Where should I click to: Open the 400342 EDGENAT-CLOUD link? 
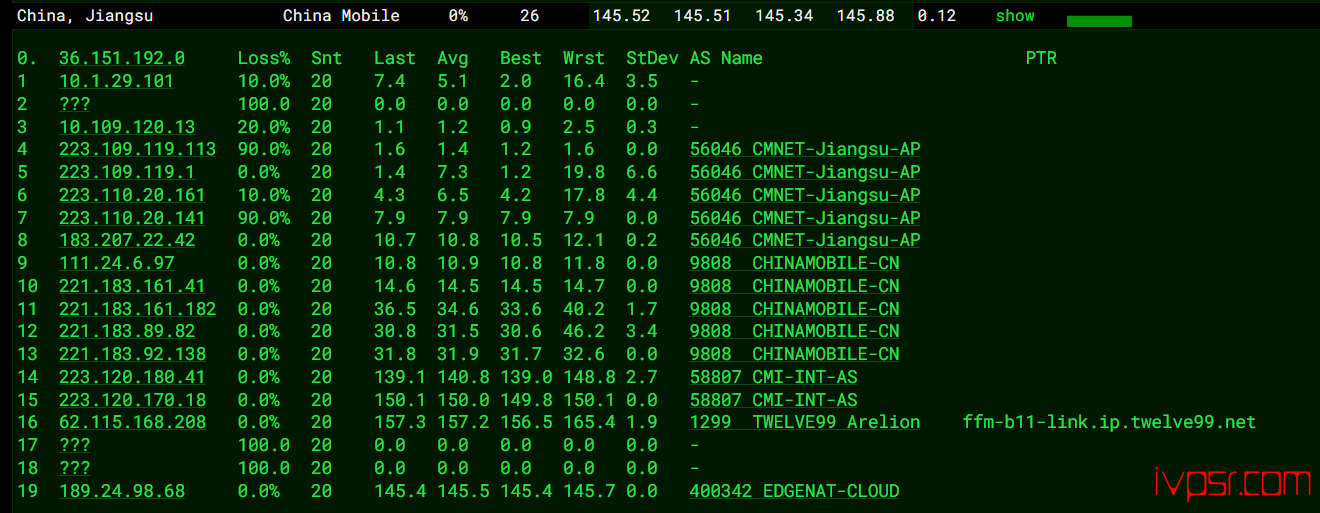(795, 492)
